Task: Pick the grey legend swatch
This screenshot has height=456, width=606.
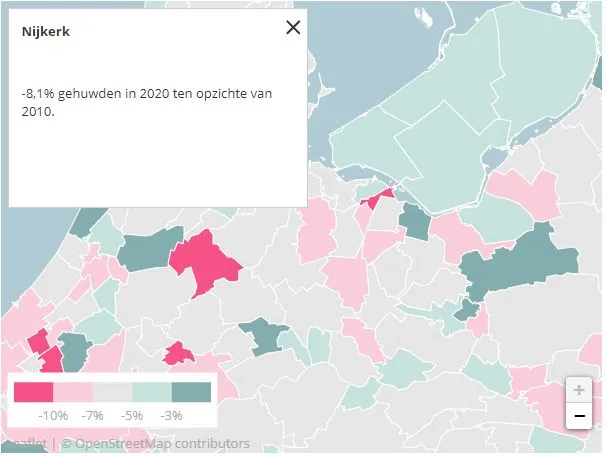Action: (112, 391)
